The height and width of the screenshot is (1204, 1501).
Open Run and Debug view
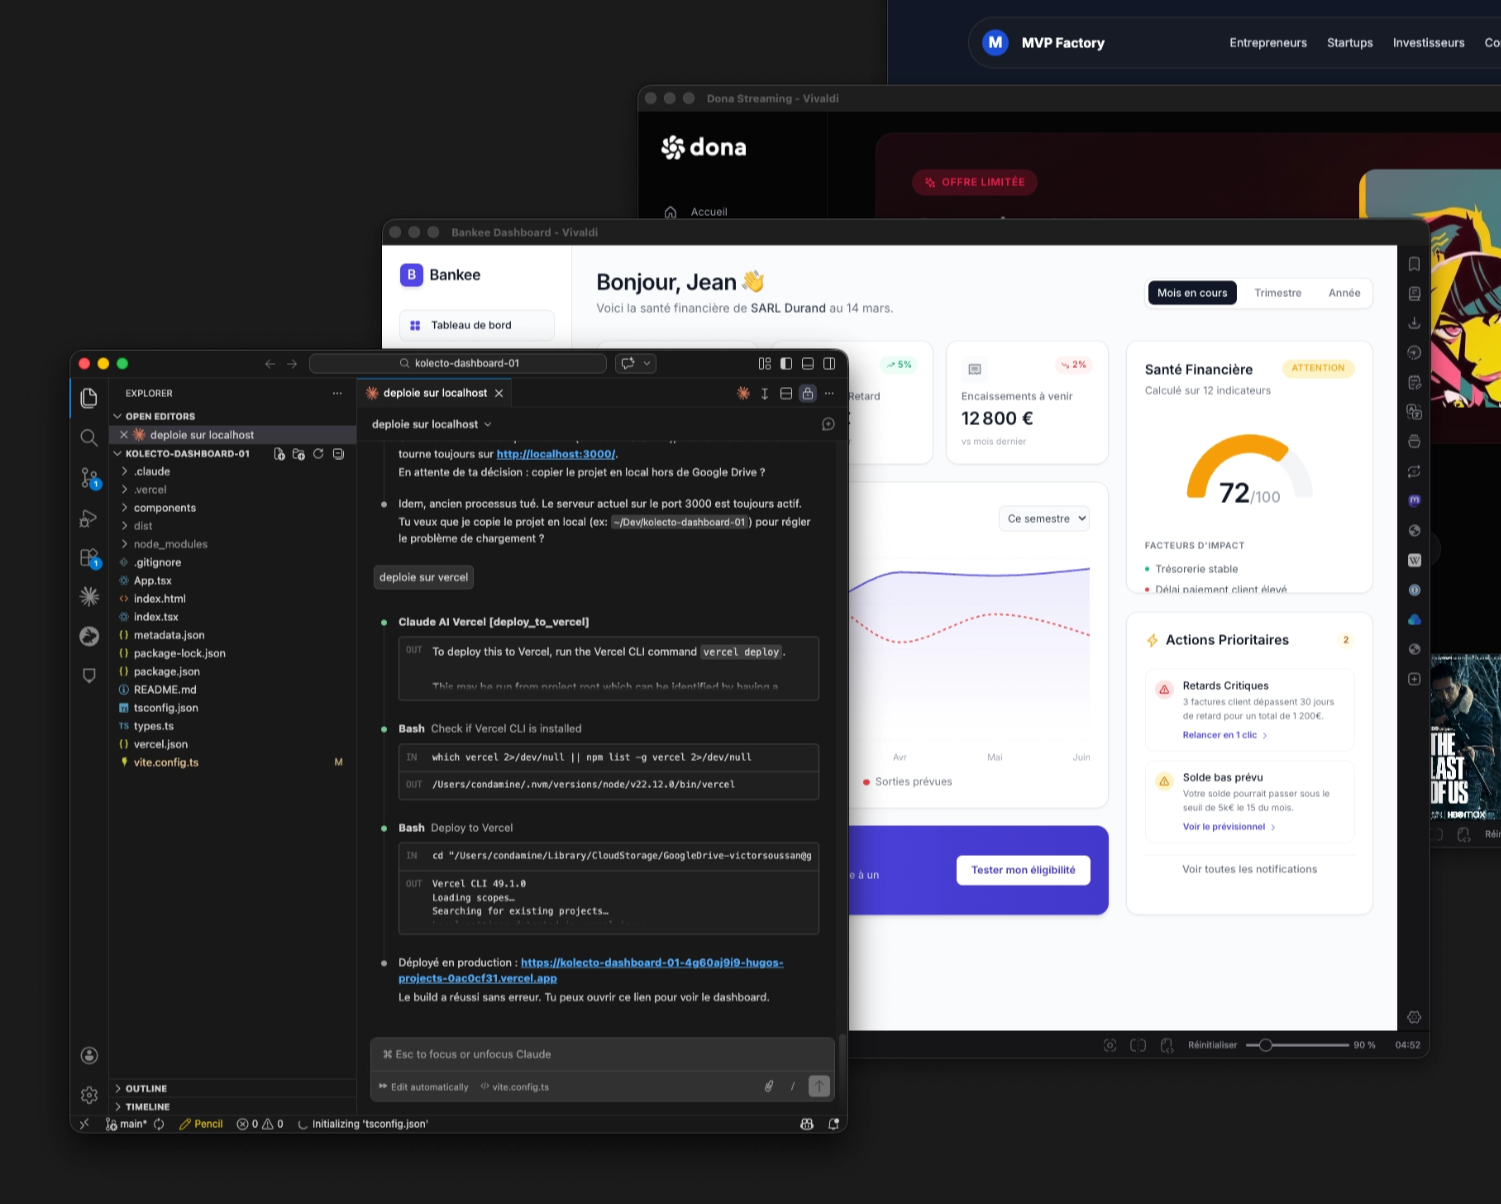(x=89, y=518)
